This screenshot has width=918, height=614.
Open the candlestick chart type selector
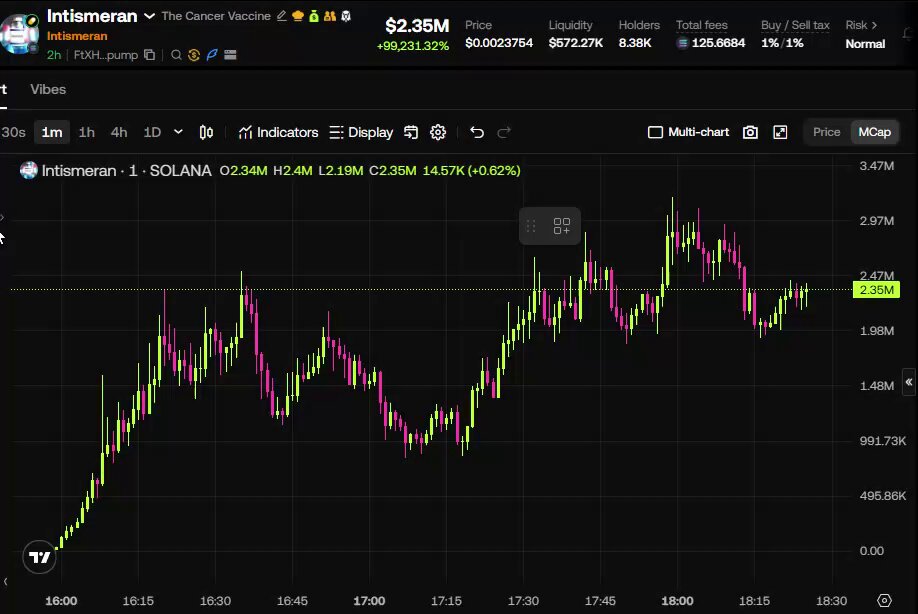pyautogui.click(x=206, y=132)
